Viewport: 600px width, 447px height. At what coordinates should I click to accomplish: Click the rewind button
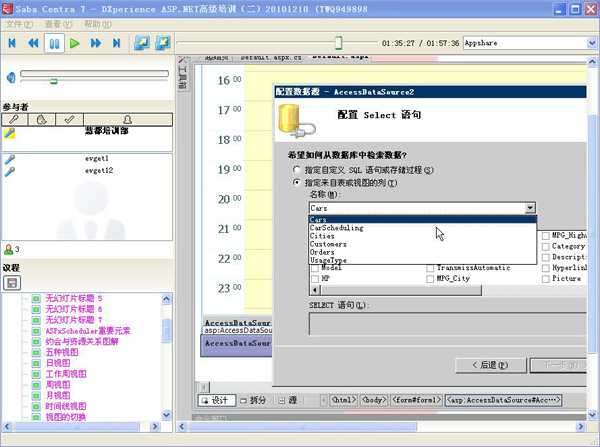pyautogui.click(x=33, y=43)
